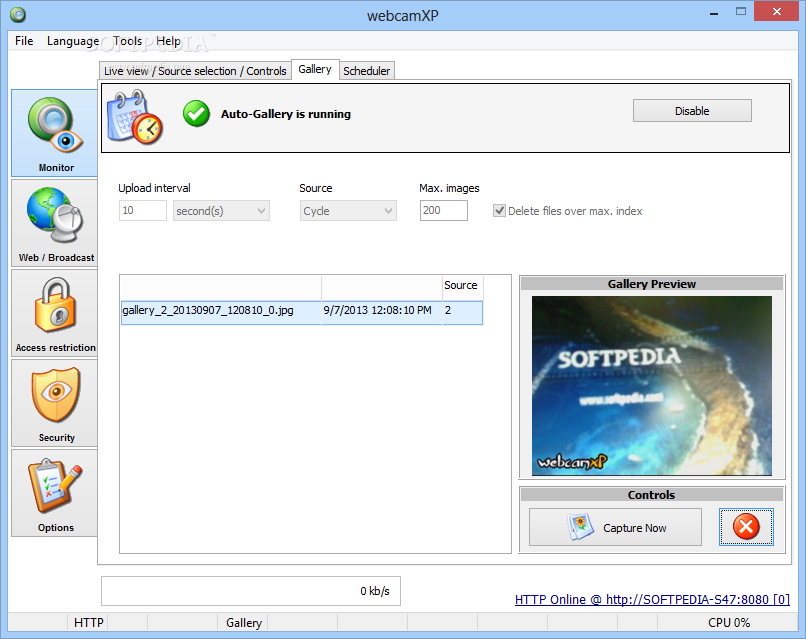This screenshot has width=806, height=639.
Task: Click the Source column header
Action: (461, 285)
